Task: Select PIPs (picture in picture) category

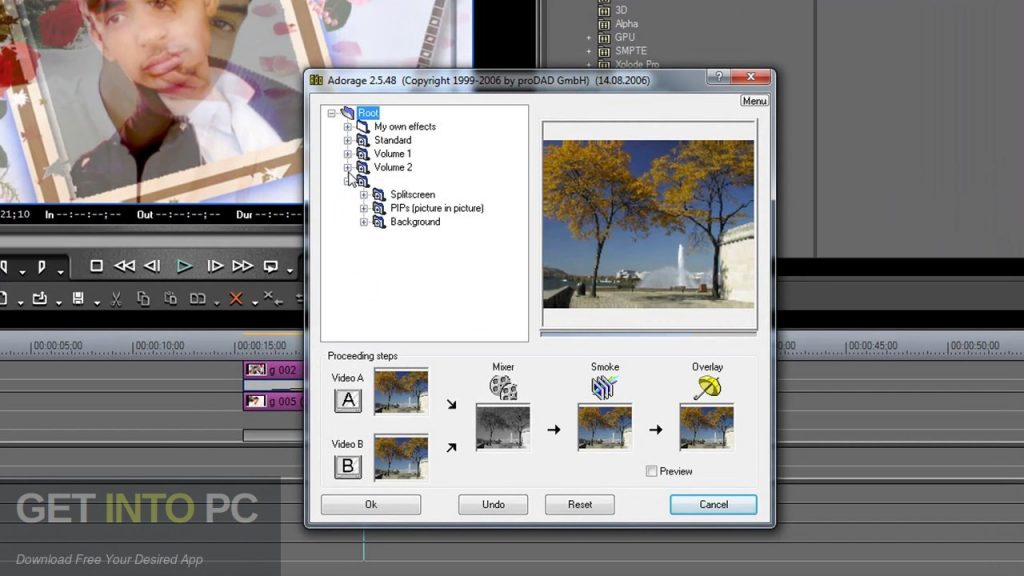Action: coord(437,208)
